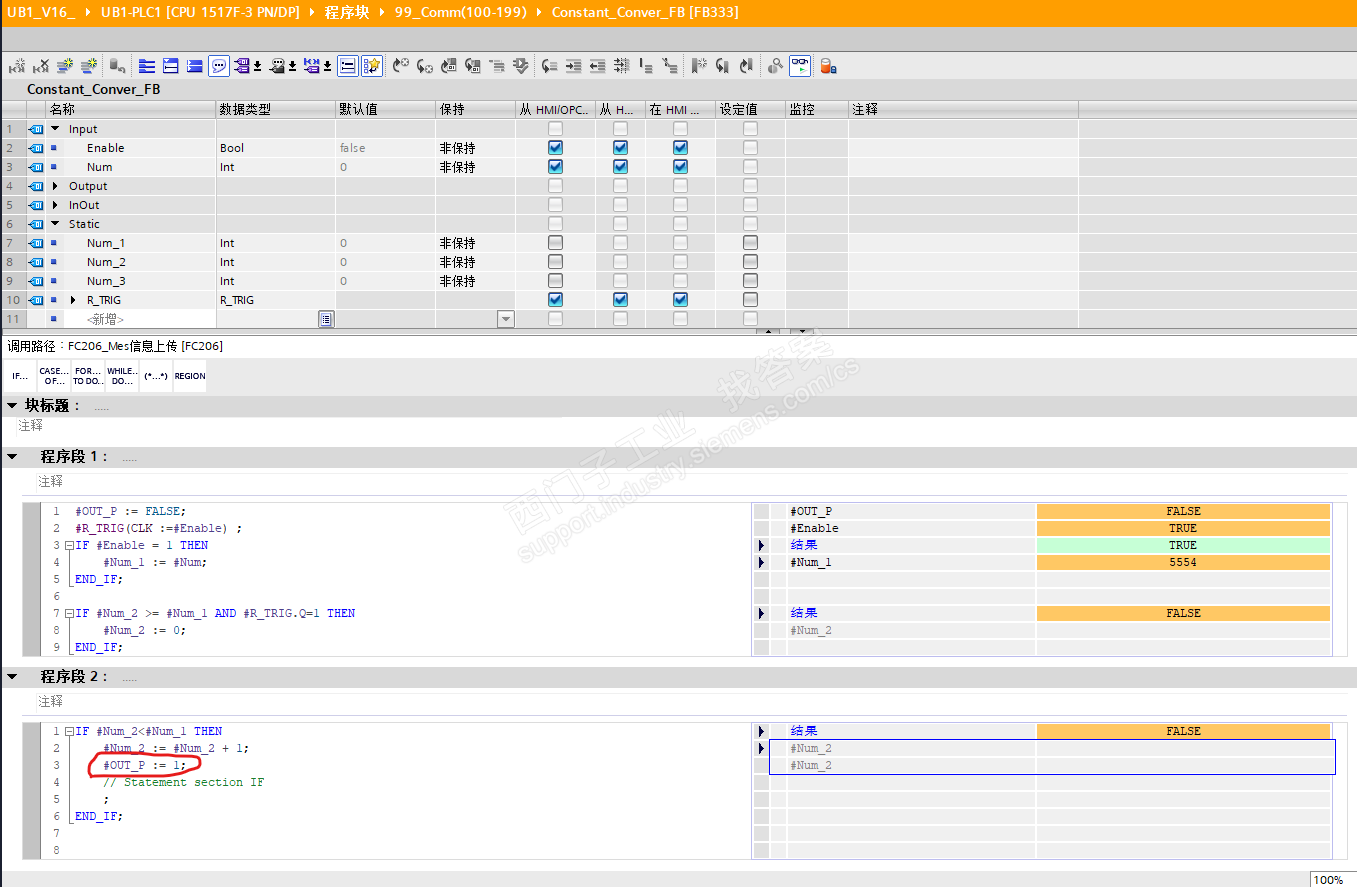This screenshot has width=1357, height=887.
Task: Click the indent text toolbar icon
Action: (573, 66)
